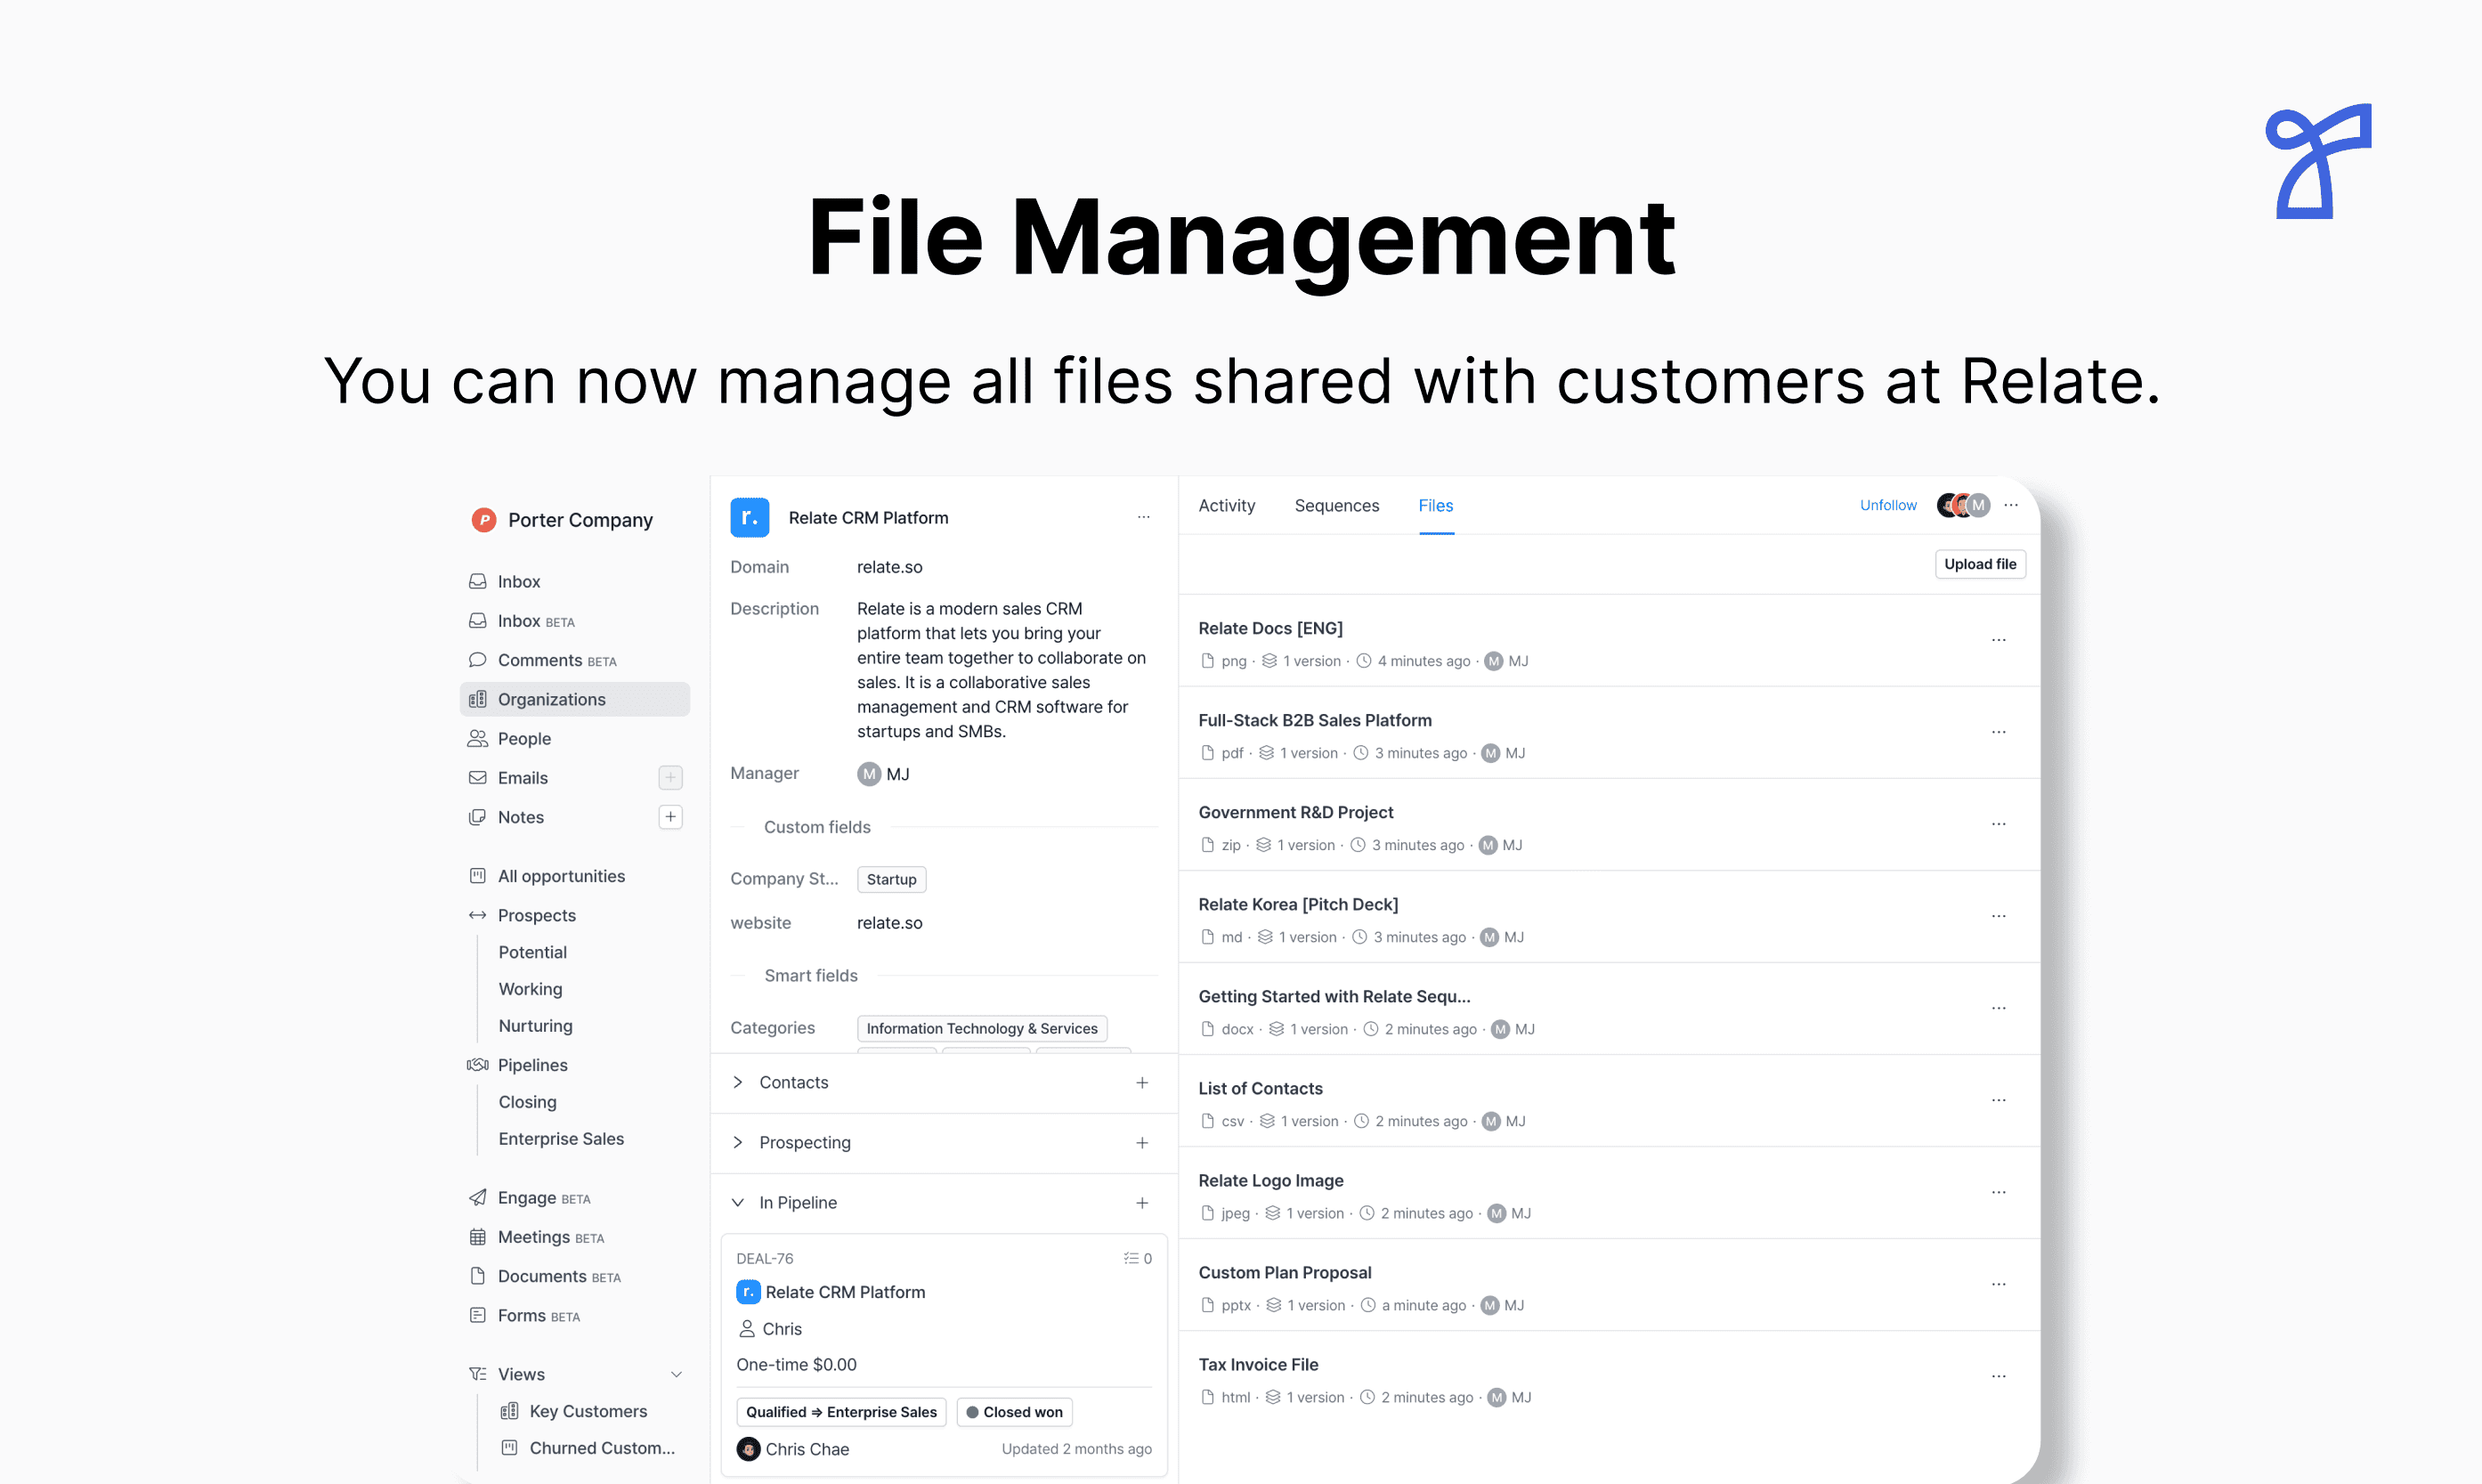Click the Upload file button

pyautogui.click(x=1979, y=564)
